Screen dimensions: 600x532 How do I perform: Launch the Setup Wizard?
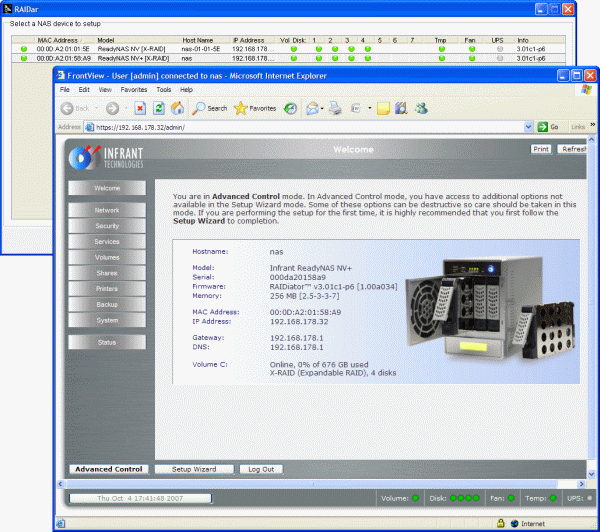pyautogui.click(x=194, y=469)
